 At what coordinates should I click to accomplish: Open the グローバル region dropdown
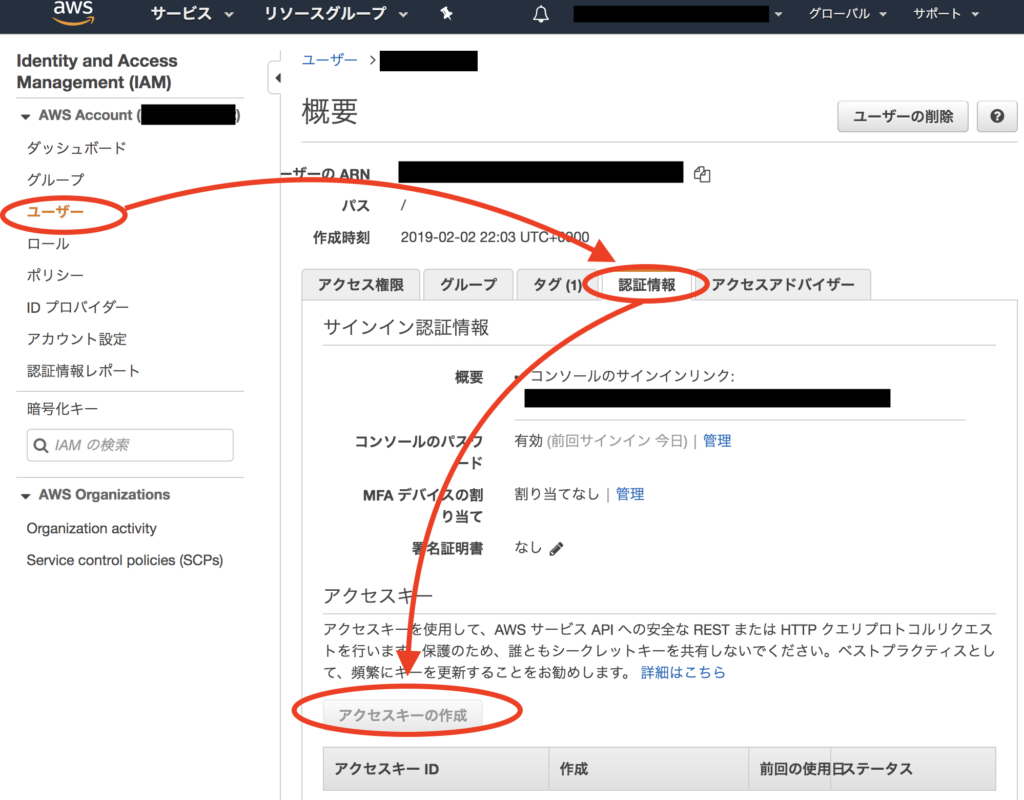coord(847,14)
